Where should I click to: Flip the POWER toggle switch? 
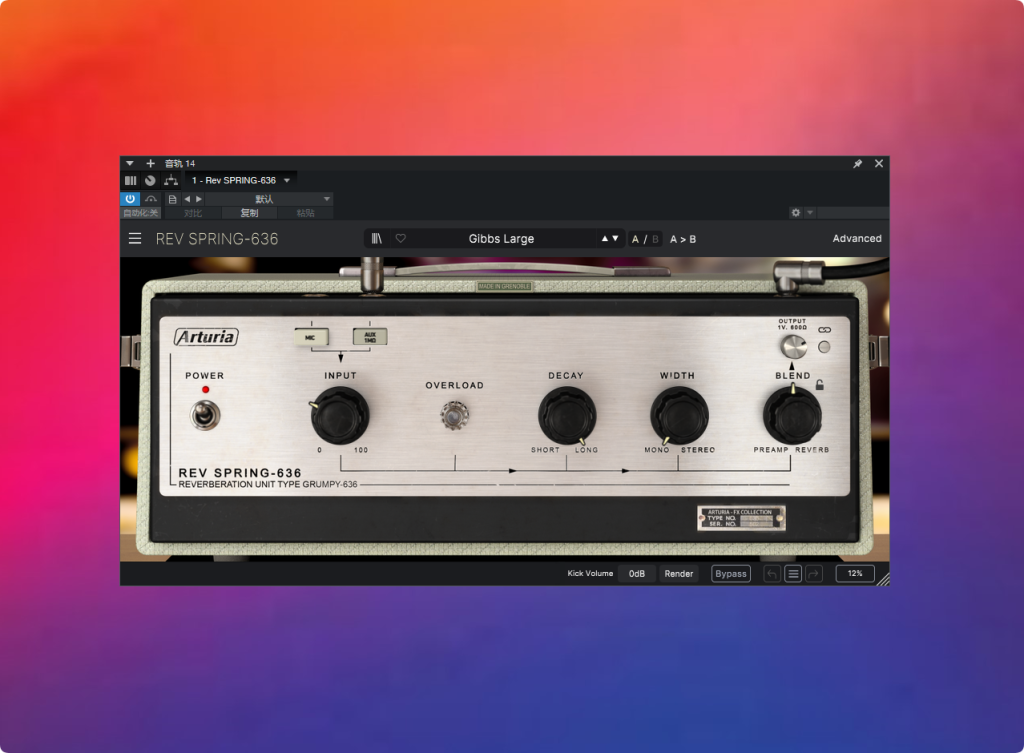pos(205,415)
